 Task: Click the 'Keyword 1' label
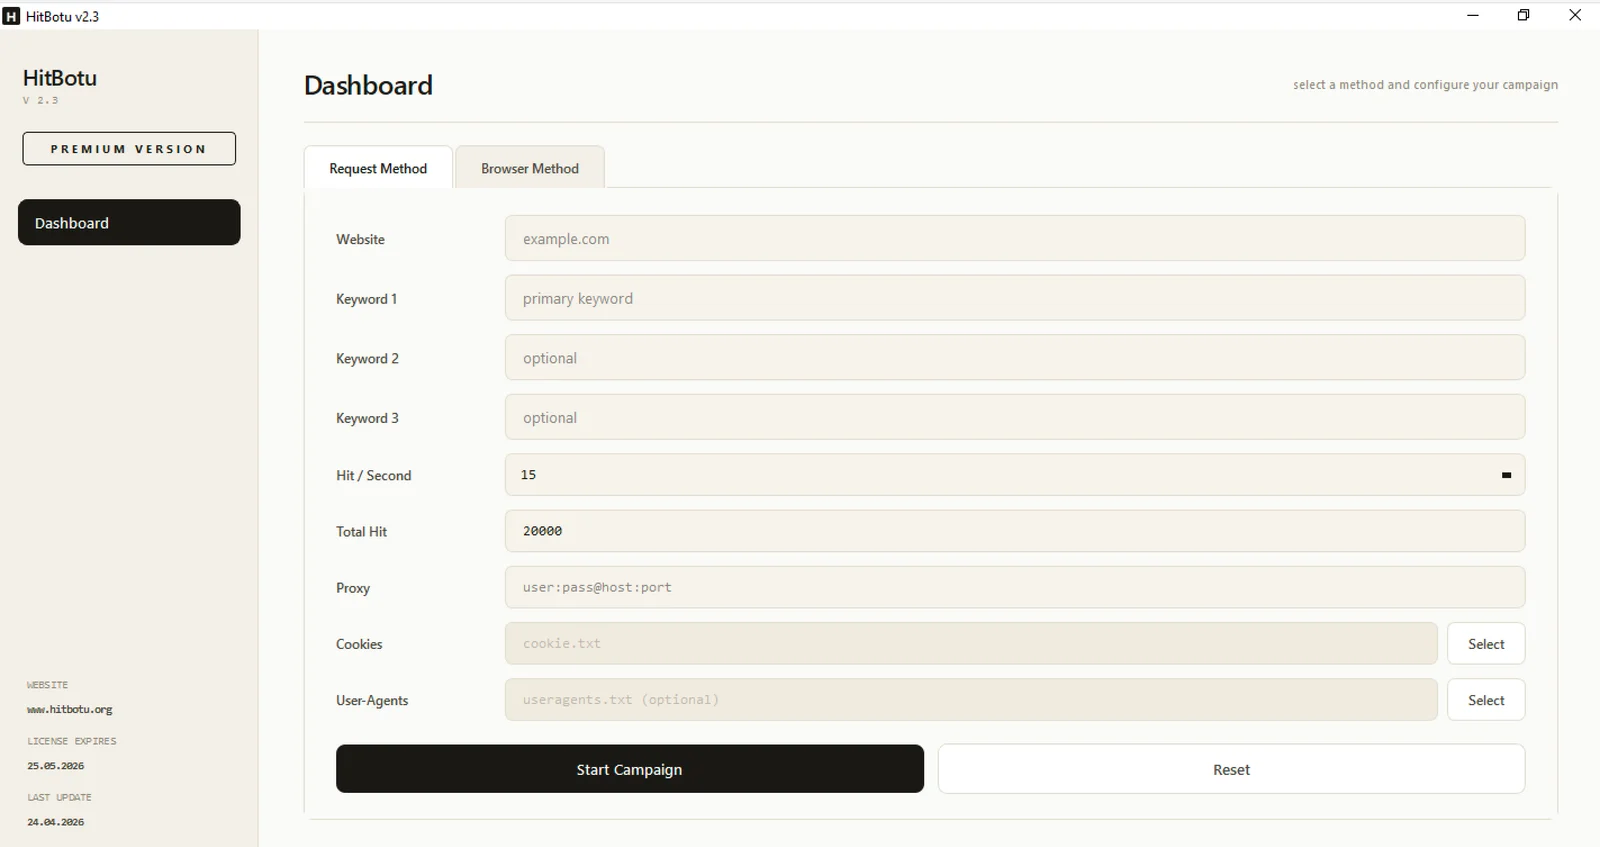point(366,299)
